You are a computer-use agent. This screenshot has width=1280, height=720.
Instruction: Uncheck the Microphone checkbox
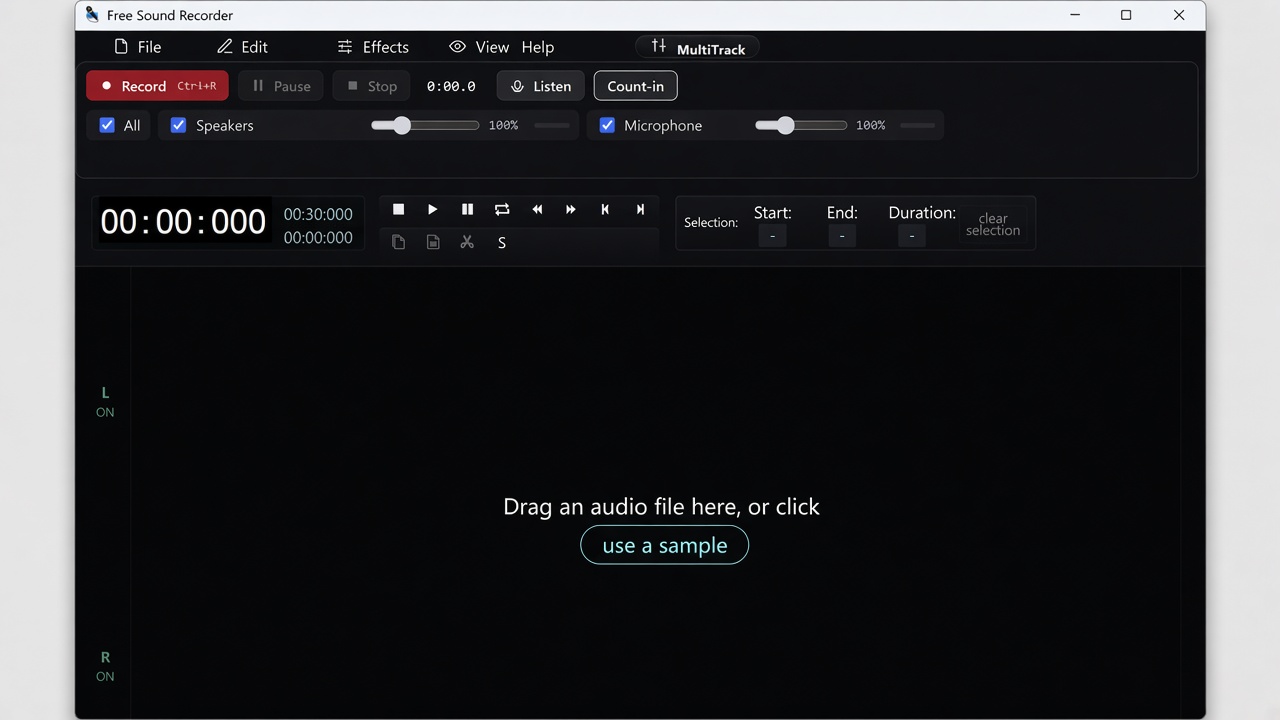point(607,125)
